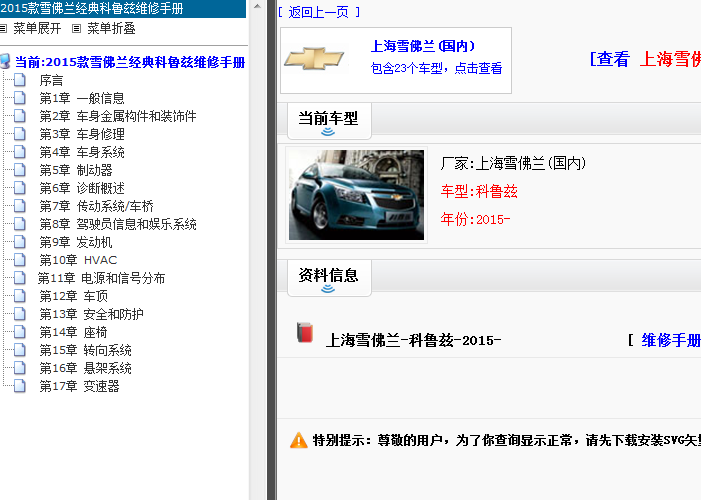Open 第11章 电源和信号分布

pyautogui.click(x=101, y=278)
